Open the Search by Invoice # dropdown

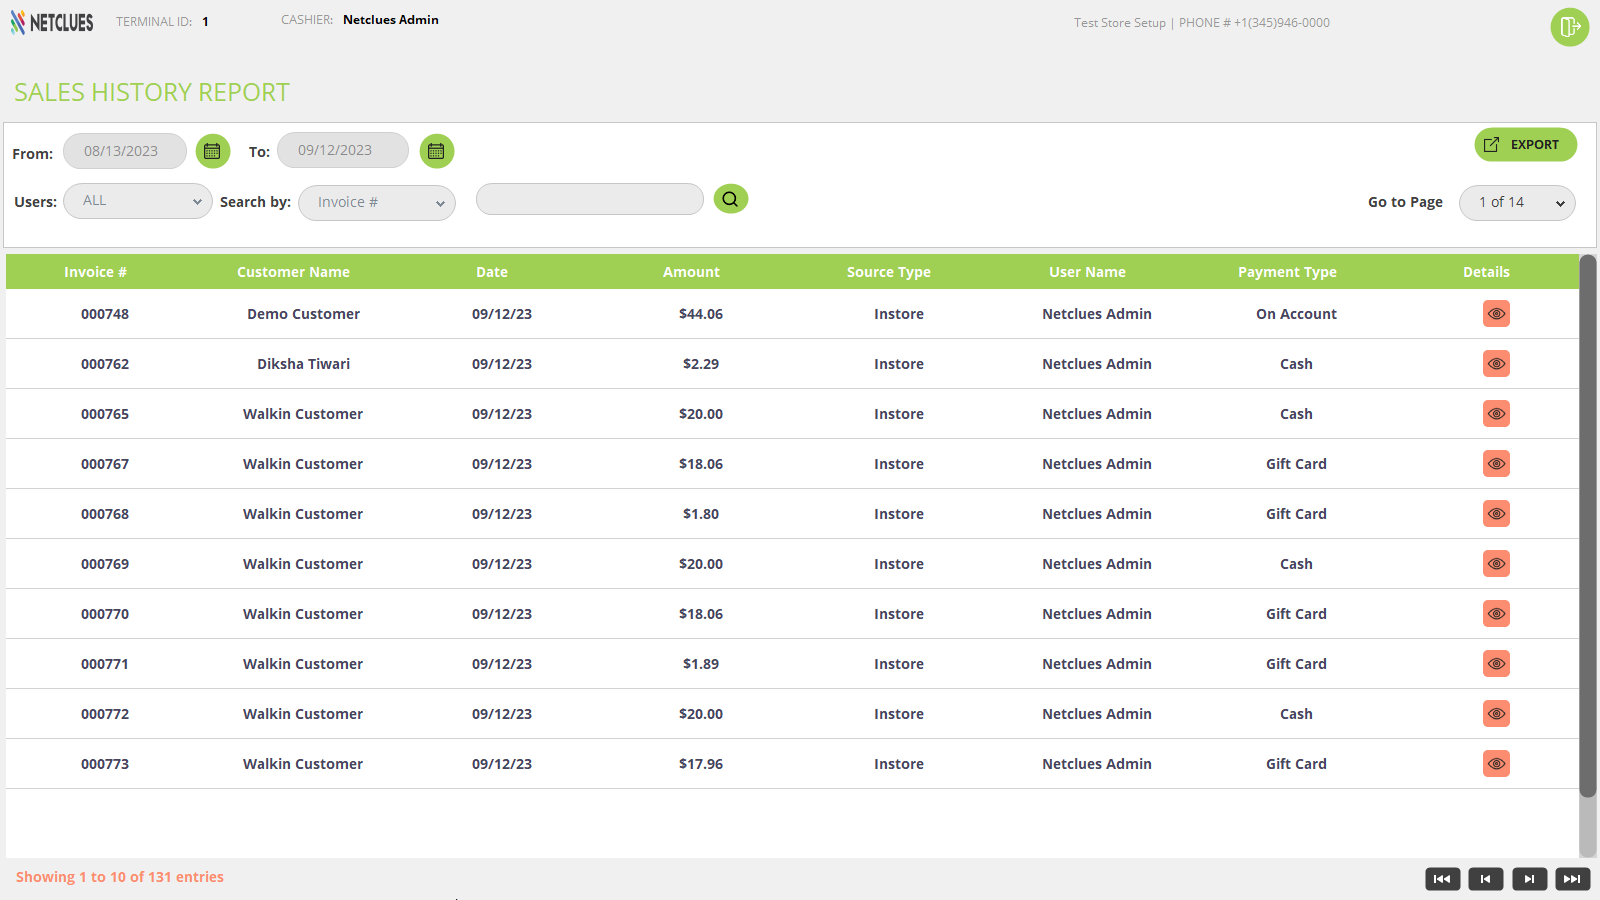coord(377,203)
